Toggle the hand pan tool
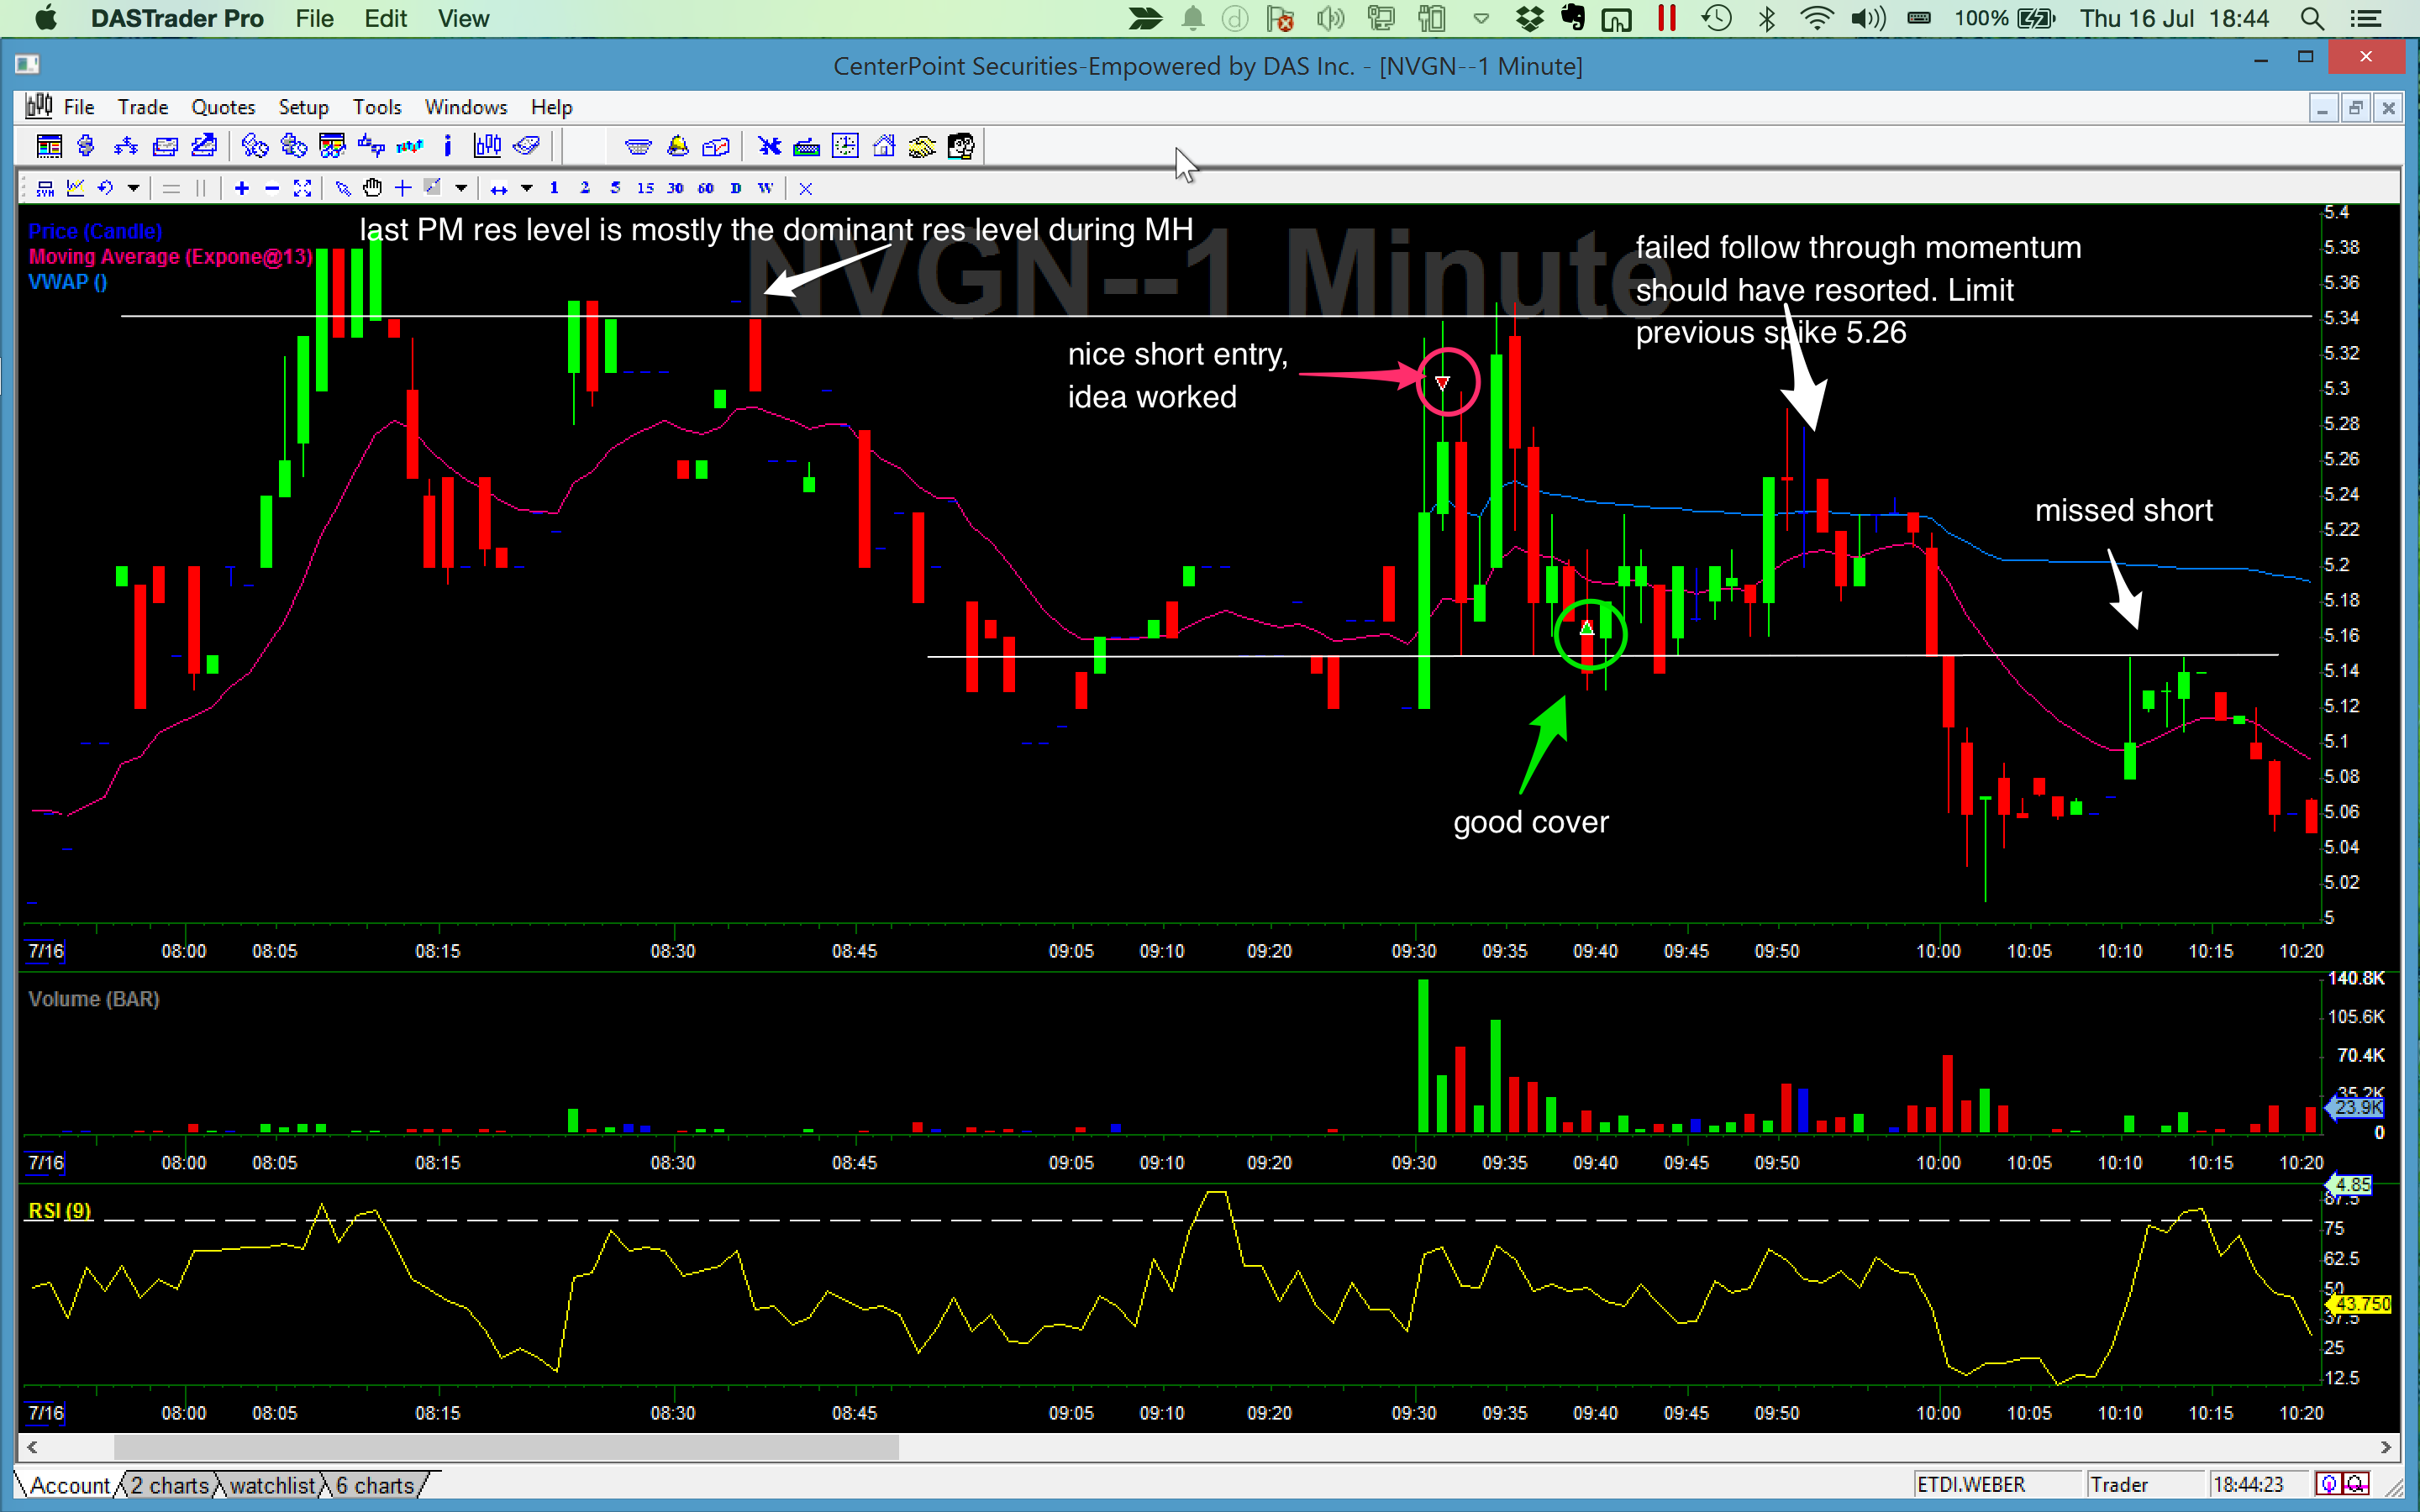The image size is (2420, 1512). tap(372, 188)
